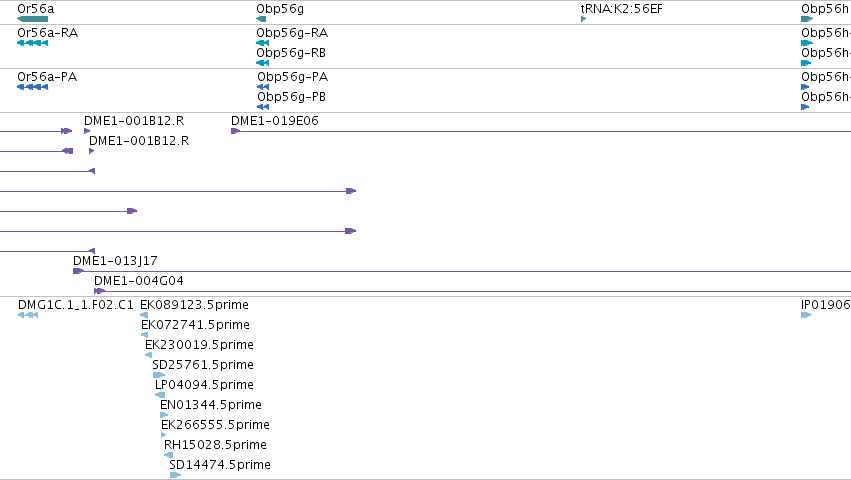Click the Or56a-RA transcript arrows
The image size is (851, 480).
[33, 43]
